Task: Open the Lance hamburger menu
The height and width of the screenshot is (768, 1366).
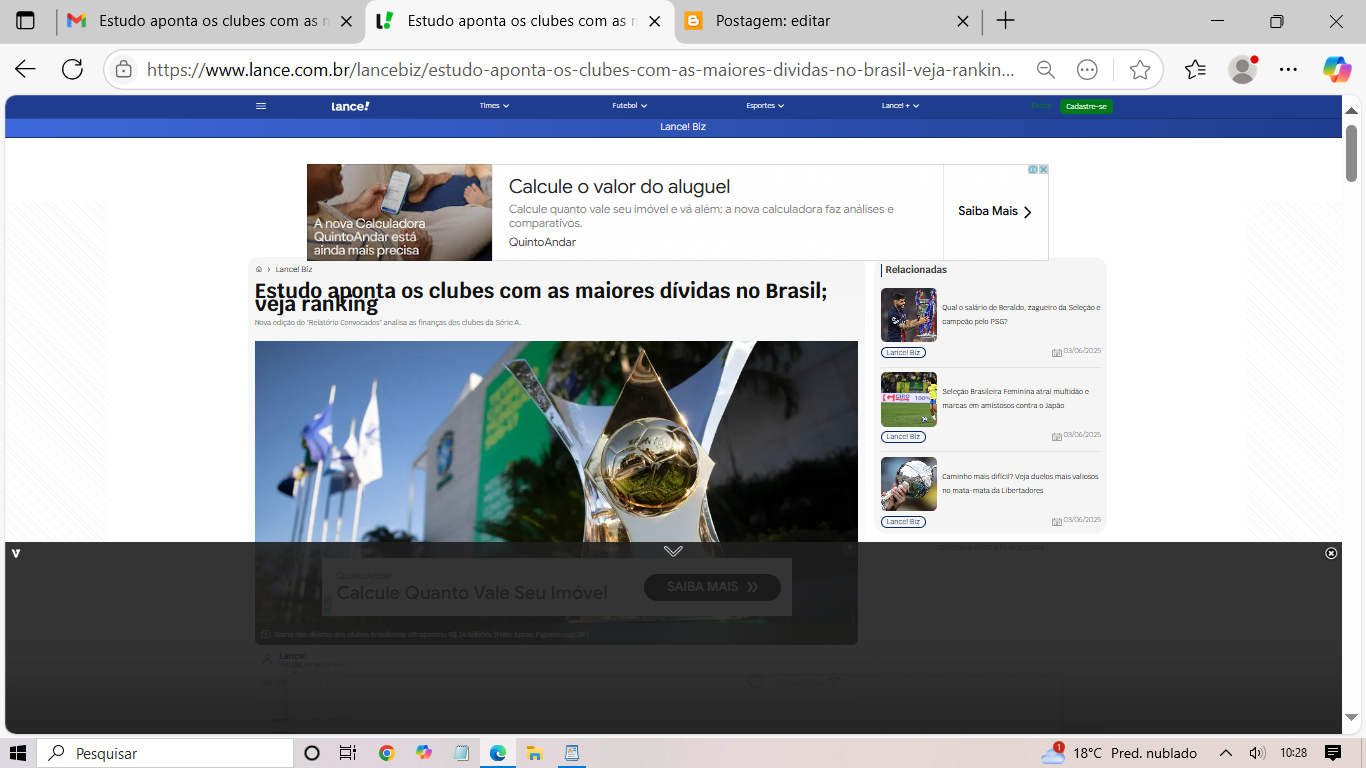Action: click(x=261, y=106)
